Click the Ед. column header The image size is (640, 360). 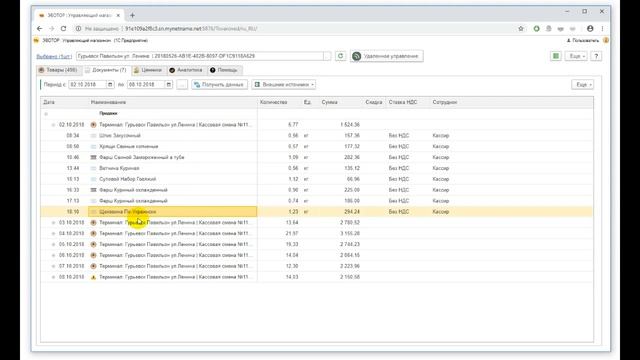click(307, 102)
